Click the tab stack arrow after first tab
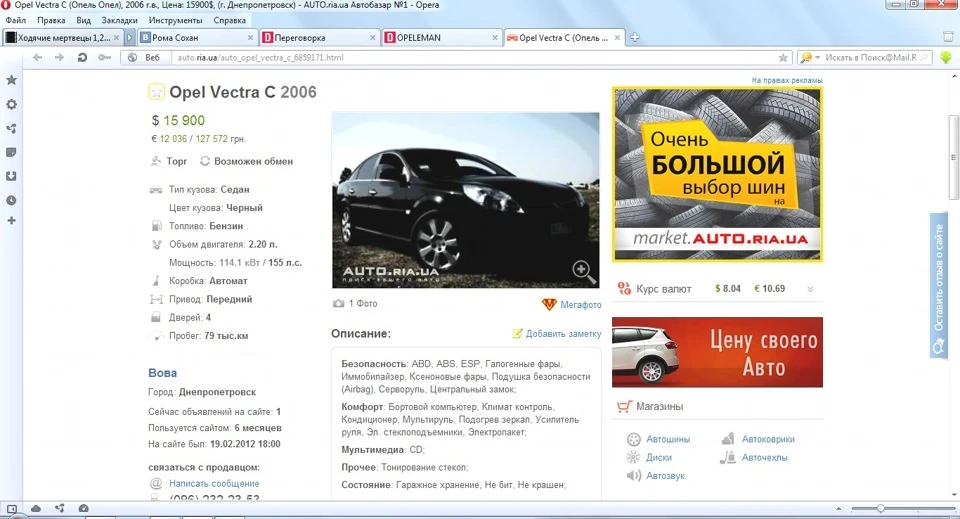This screenshot has width=960, height=519. pos(129,37)
